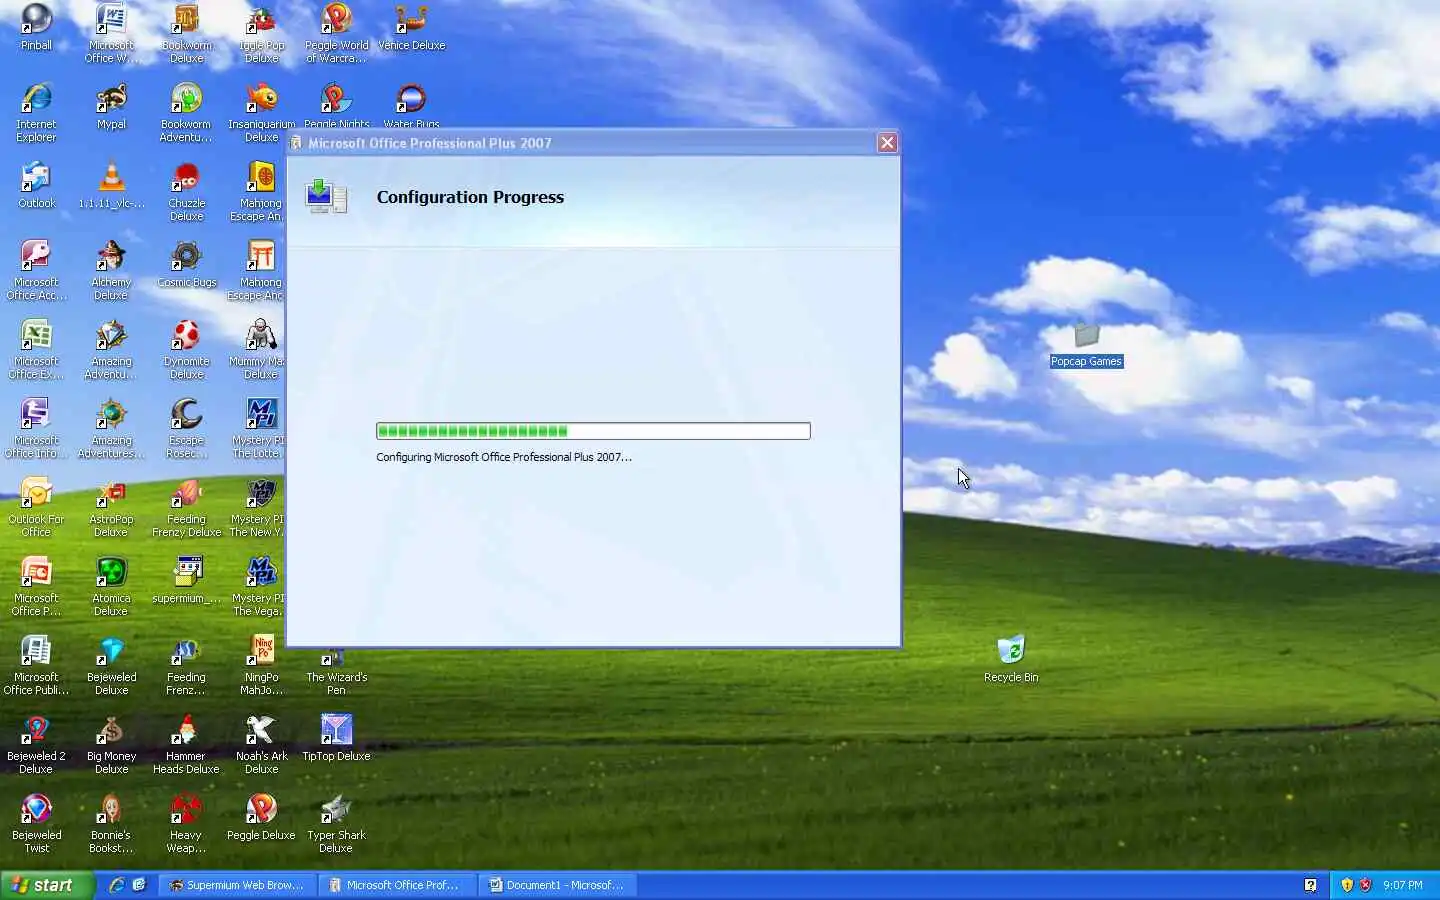Select the Mummy Maze Deluxe icon

tap(258, 350)
